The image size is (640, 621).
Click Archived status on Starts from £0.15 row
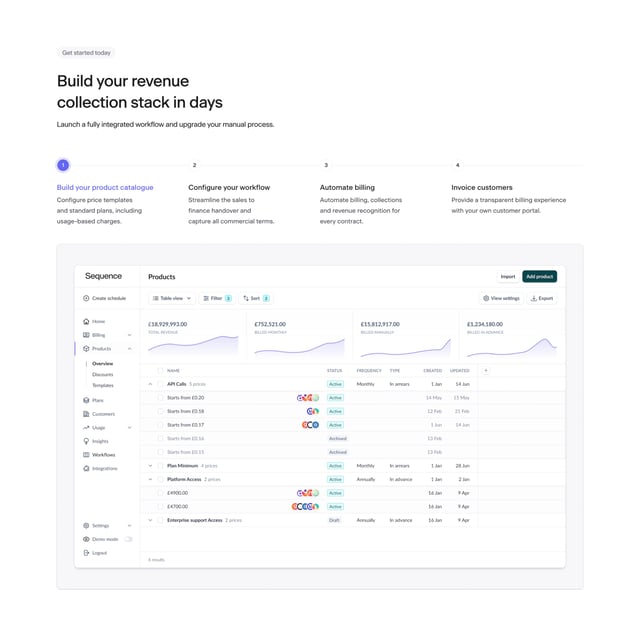(x=338, y=452)
